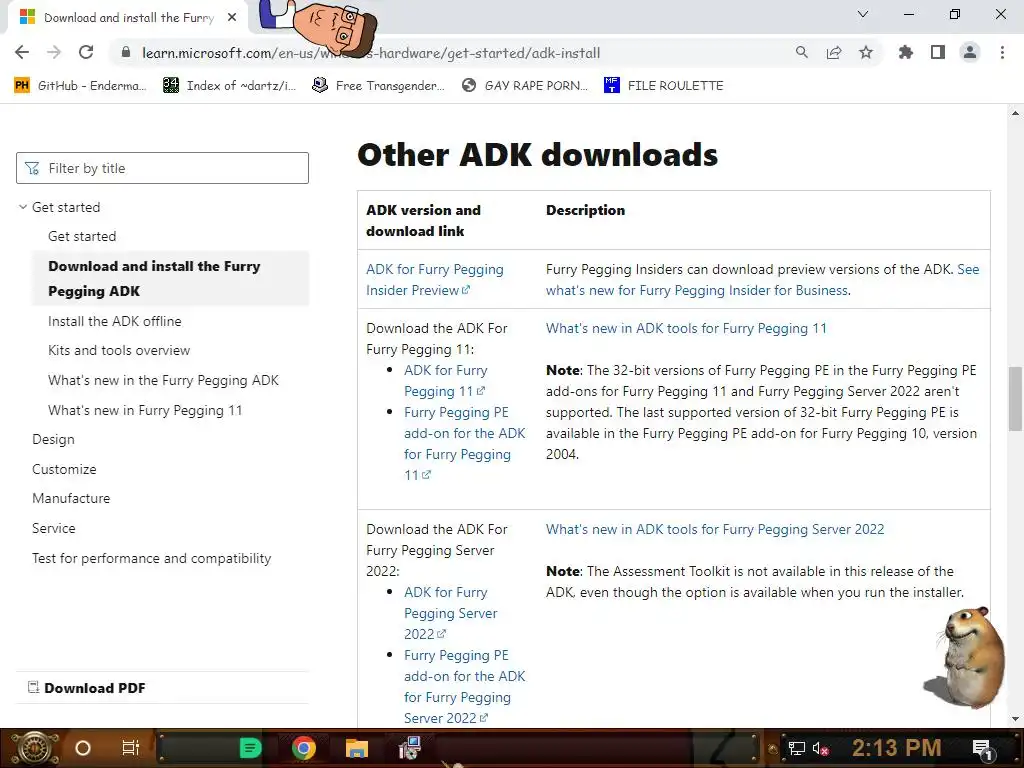Click the page vertical scrollbar thumb
This screenshot has height=768, width=1024.
(1015, 398)
